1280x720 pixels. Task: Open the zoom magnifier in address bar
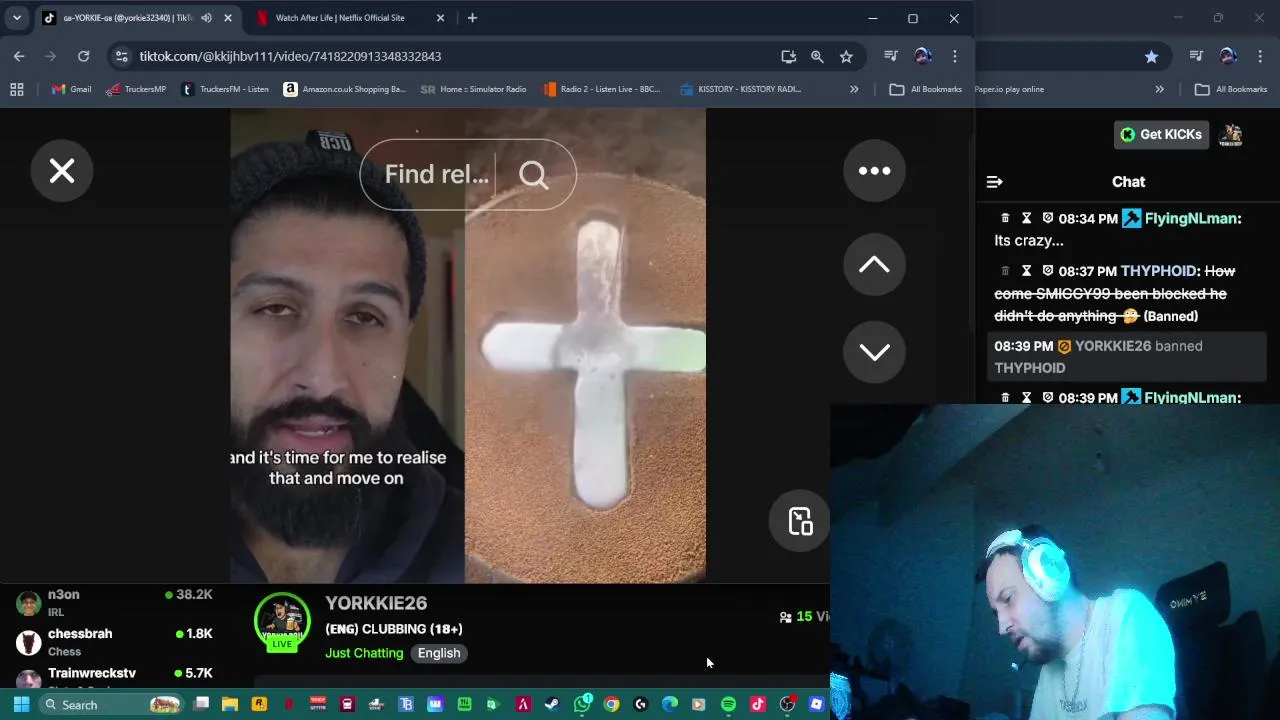tap(817, 56)
